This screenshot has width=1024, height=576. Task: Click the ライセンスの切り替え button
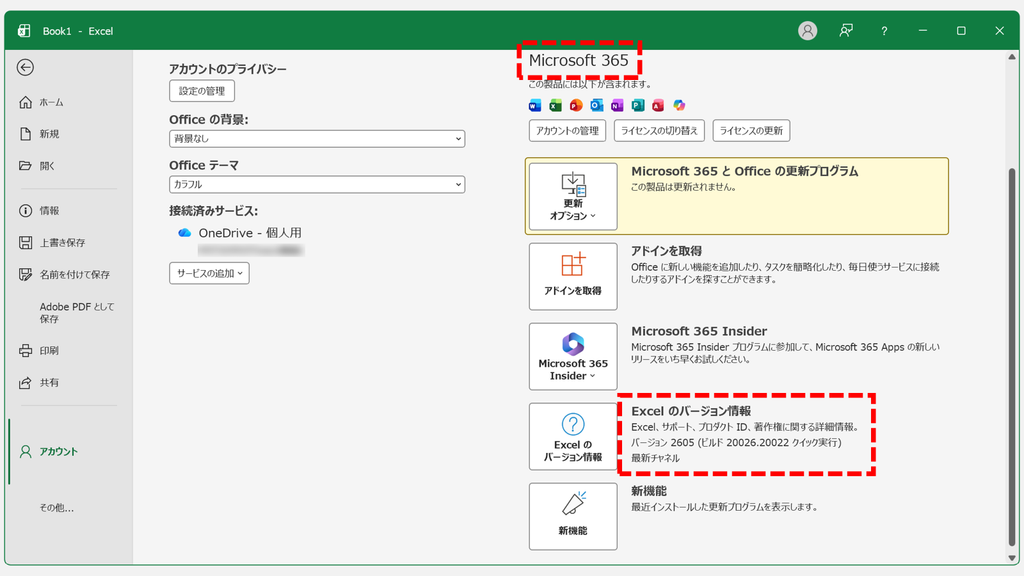coord(659,131)
